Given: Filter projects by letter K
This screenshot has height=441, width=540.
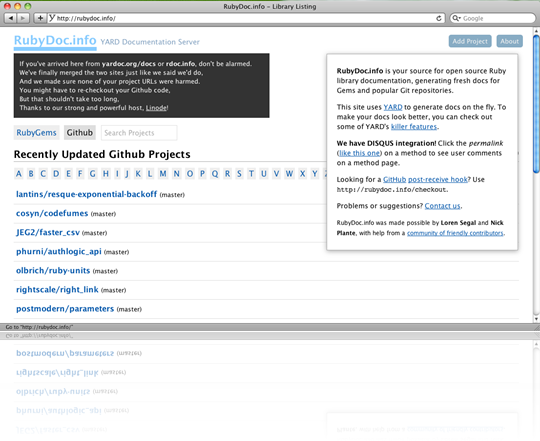Looking at the screenshot, I should 138,174.
